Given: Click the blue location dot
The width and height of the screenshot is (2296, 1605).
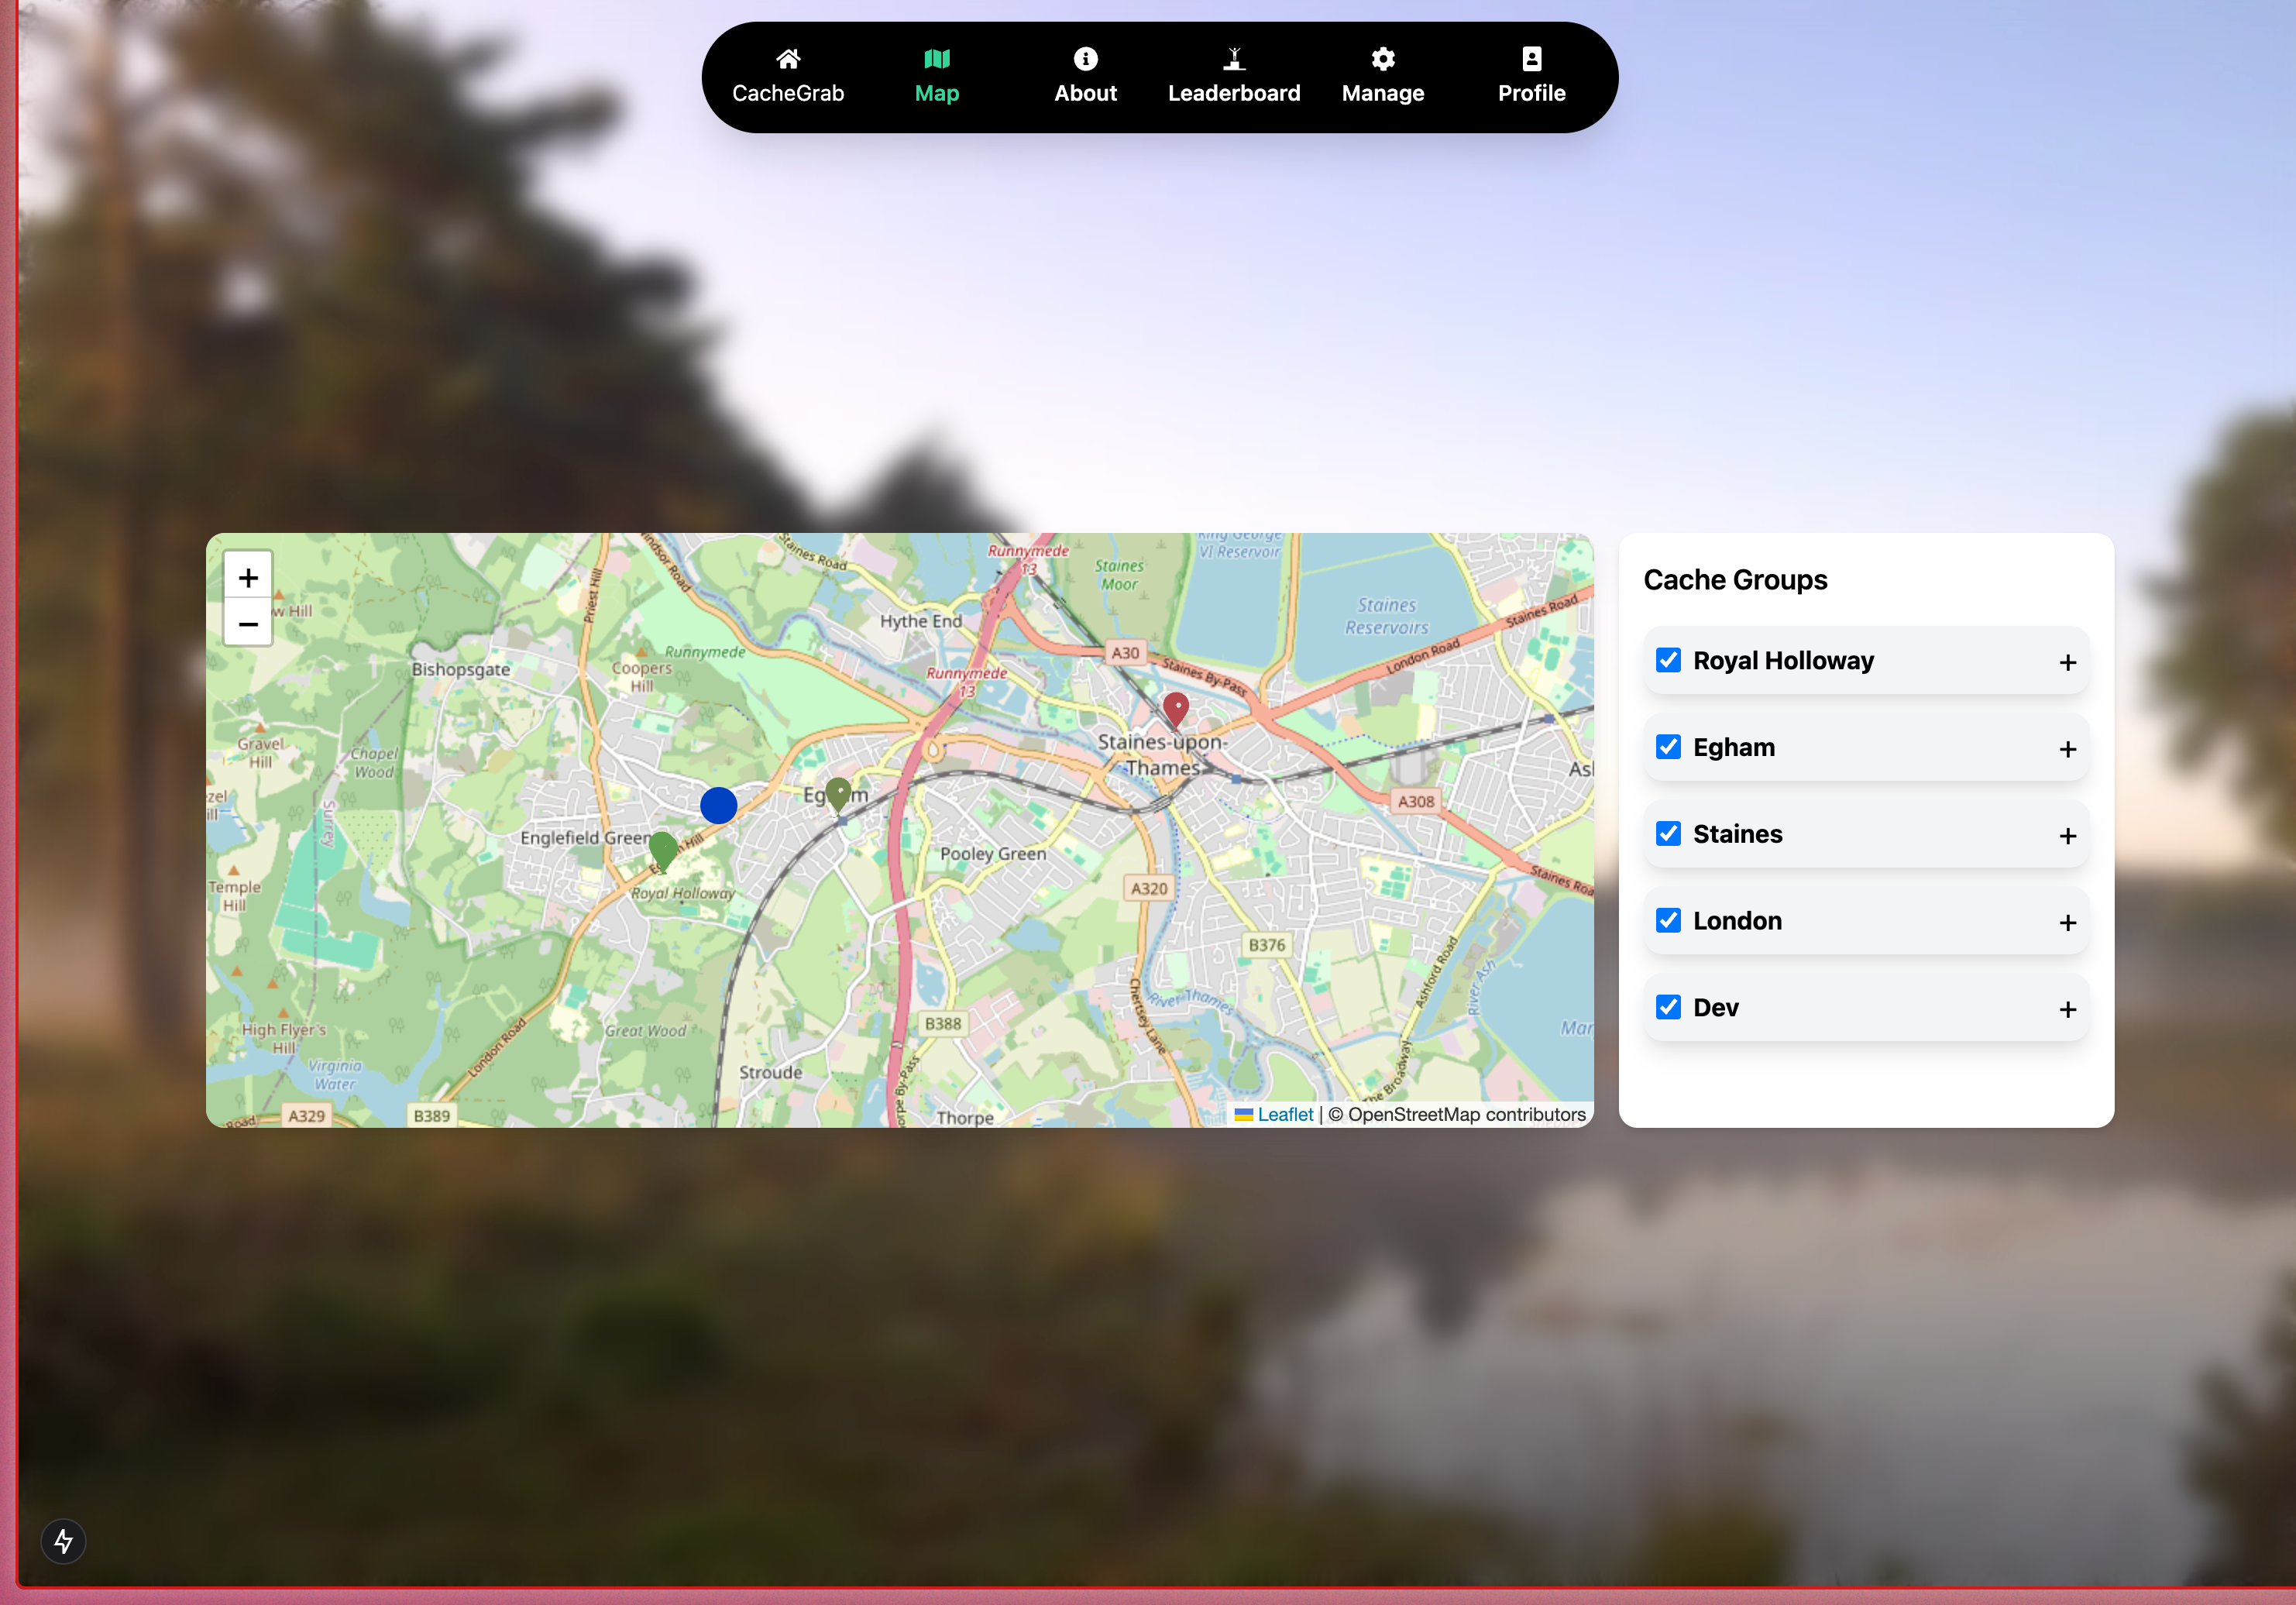Looking at the screenshot, I should coord(718,805).
